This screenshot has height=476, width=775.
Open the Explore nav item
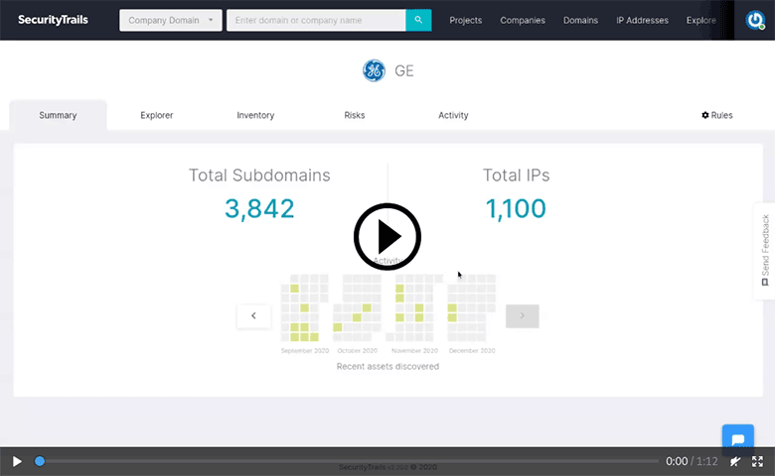(701, 20)
